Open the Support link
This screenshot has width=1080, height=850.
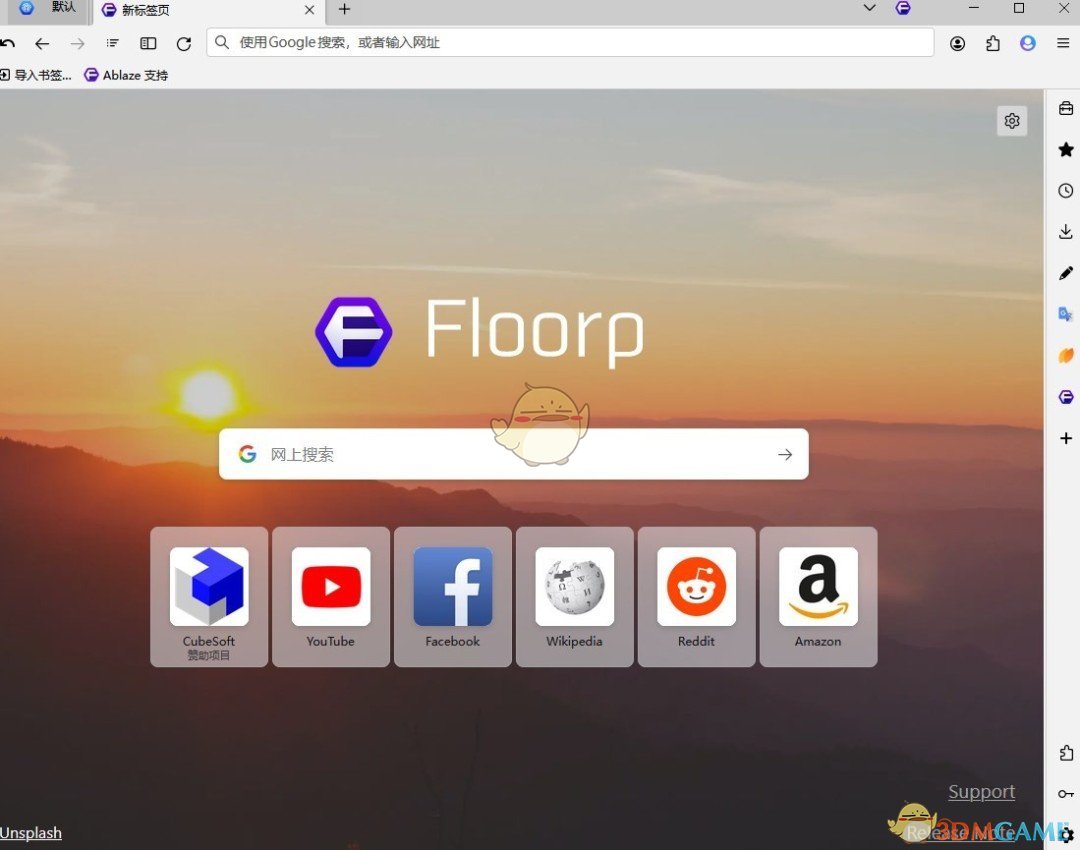click(981, 791)
